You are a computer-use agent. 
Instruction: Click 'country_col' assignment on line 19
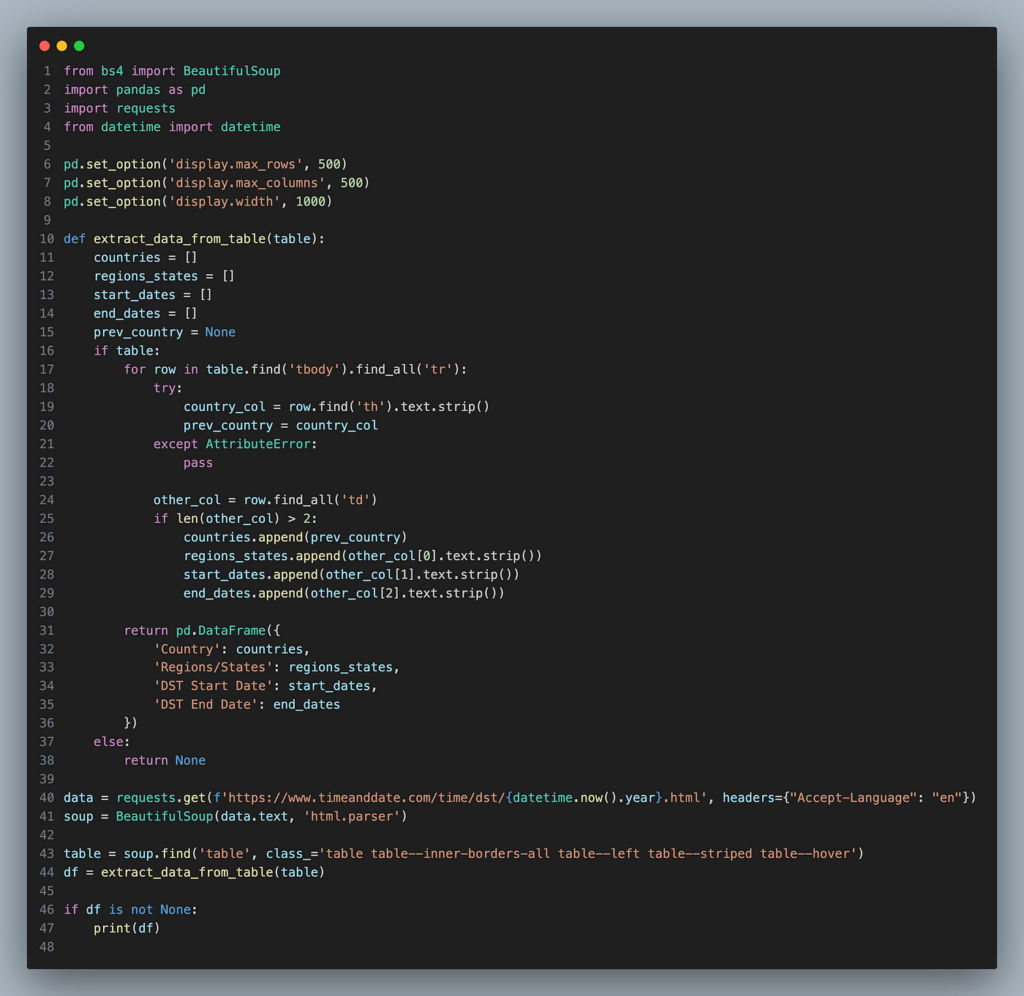click(224, 407)
